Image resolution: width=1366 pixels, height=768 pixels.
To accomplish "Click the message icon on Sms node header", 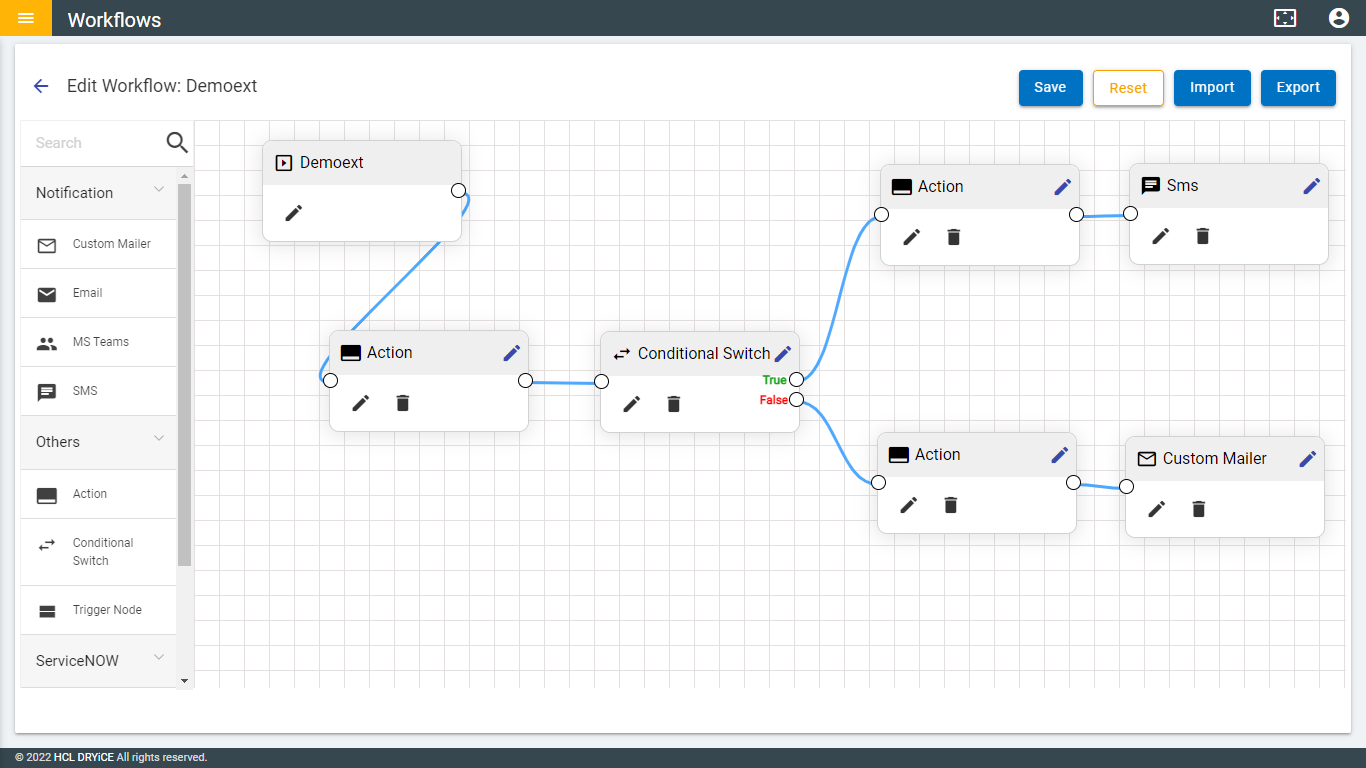I will pyautogui.click(x=1151, y=186).
